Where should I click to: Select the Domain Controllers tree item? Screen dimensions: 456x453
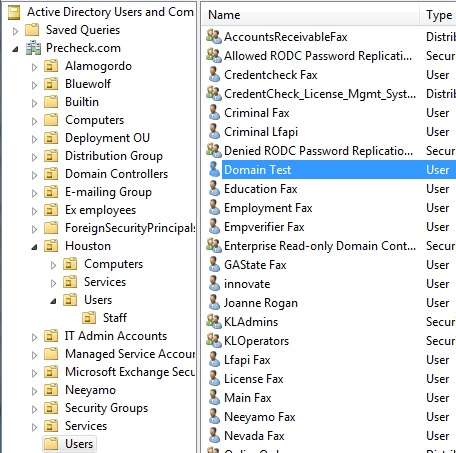pos(116,174)
